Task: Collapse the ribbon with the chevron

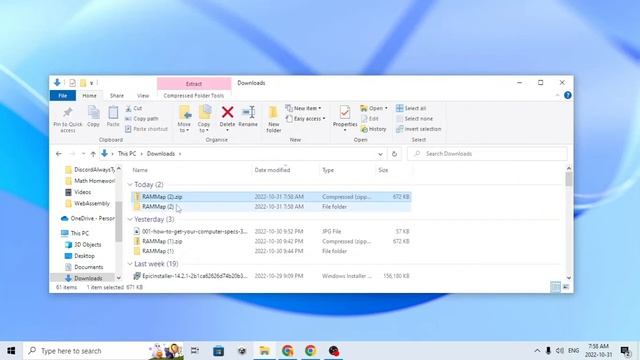Action: (557, 96)
